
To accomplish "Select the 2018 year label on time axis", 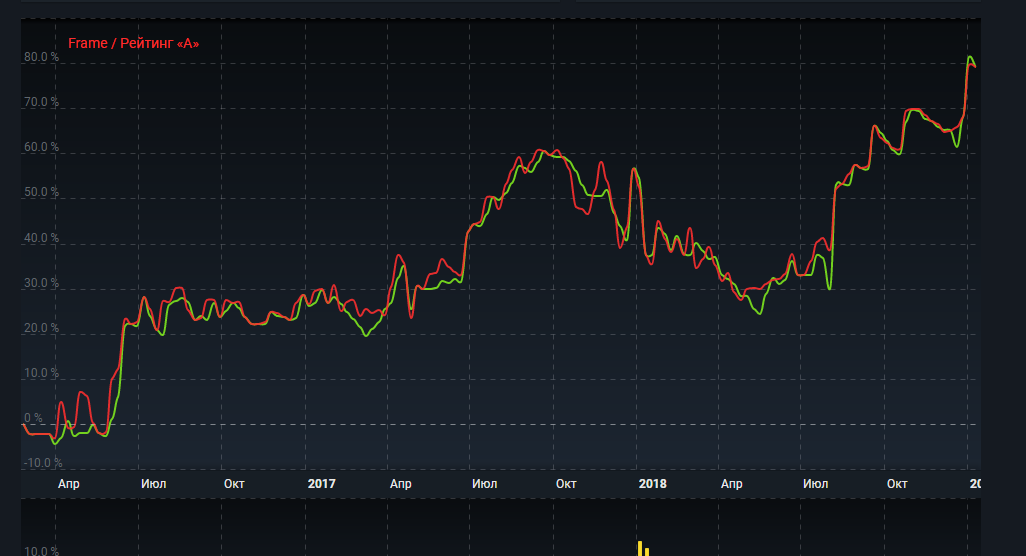I will (x=652, y=484).
